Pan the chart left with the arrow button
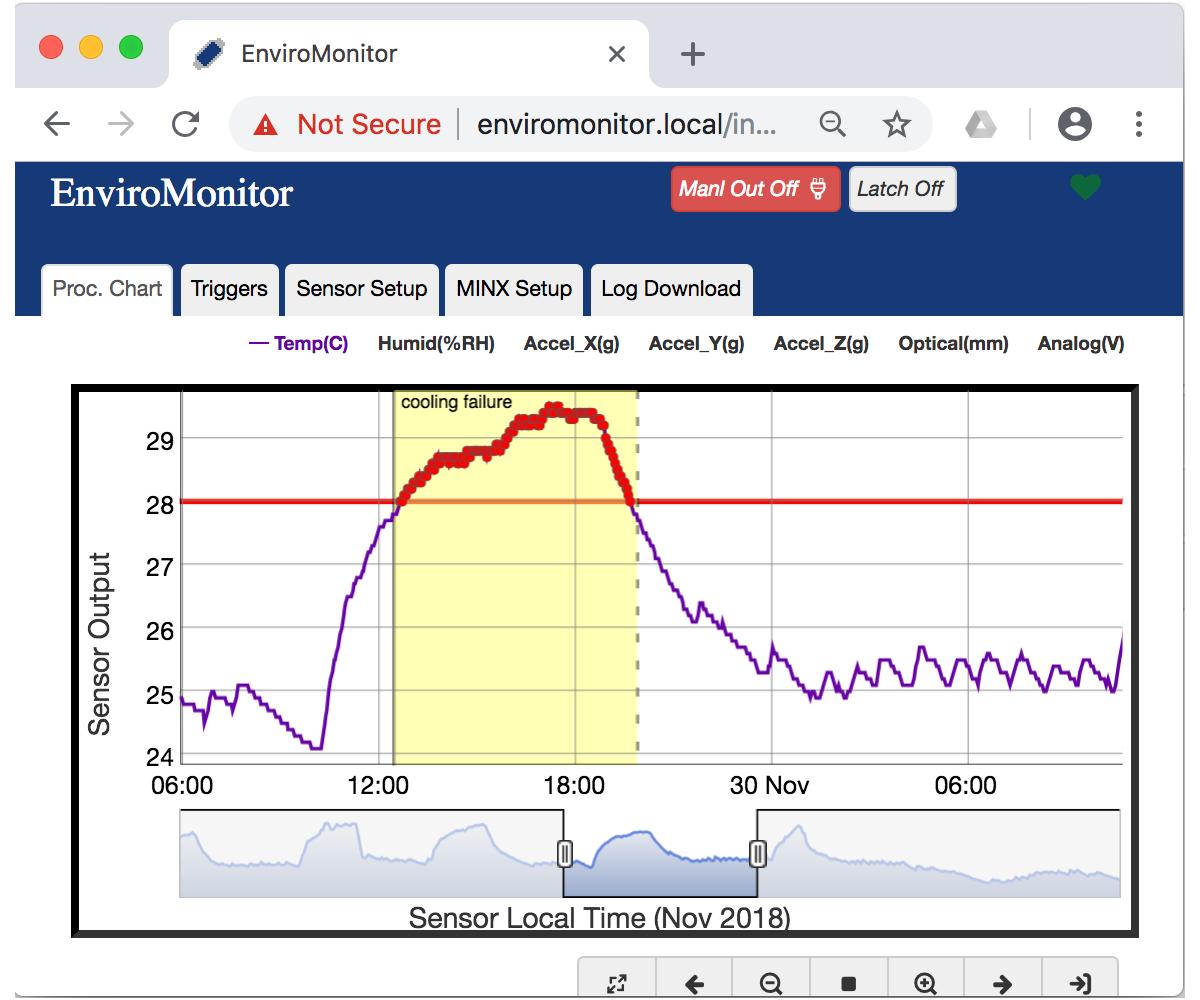This screenshot has width=1200, height=1000. (694, 983)
